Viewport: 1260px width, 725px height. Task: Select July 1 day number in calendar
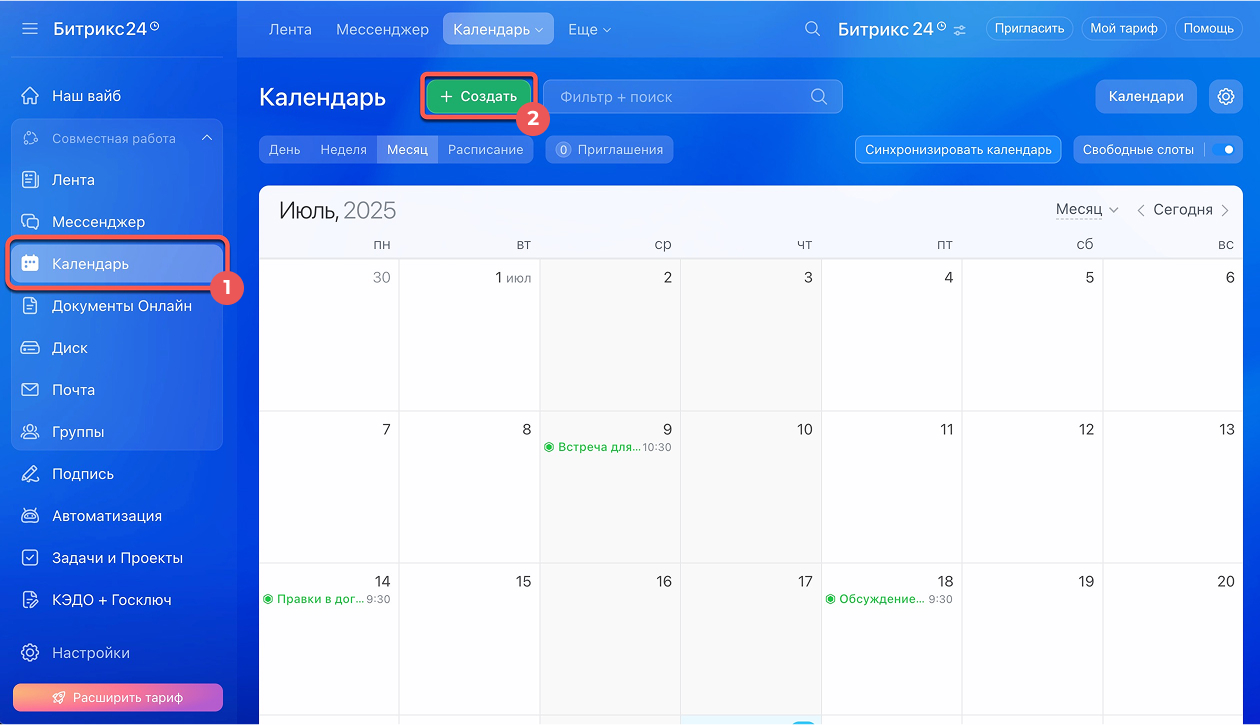click(499, 278)
